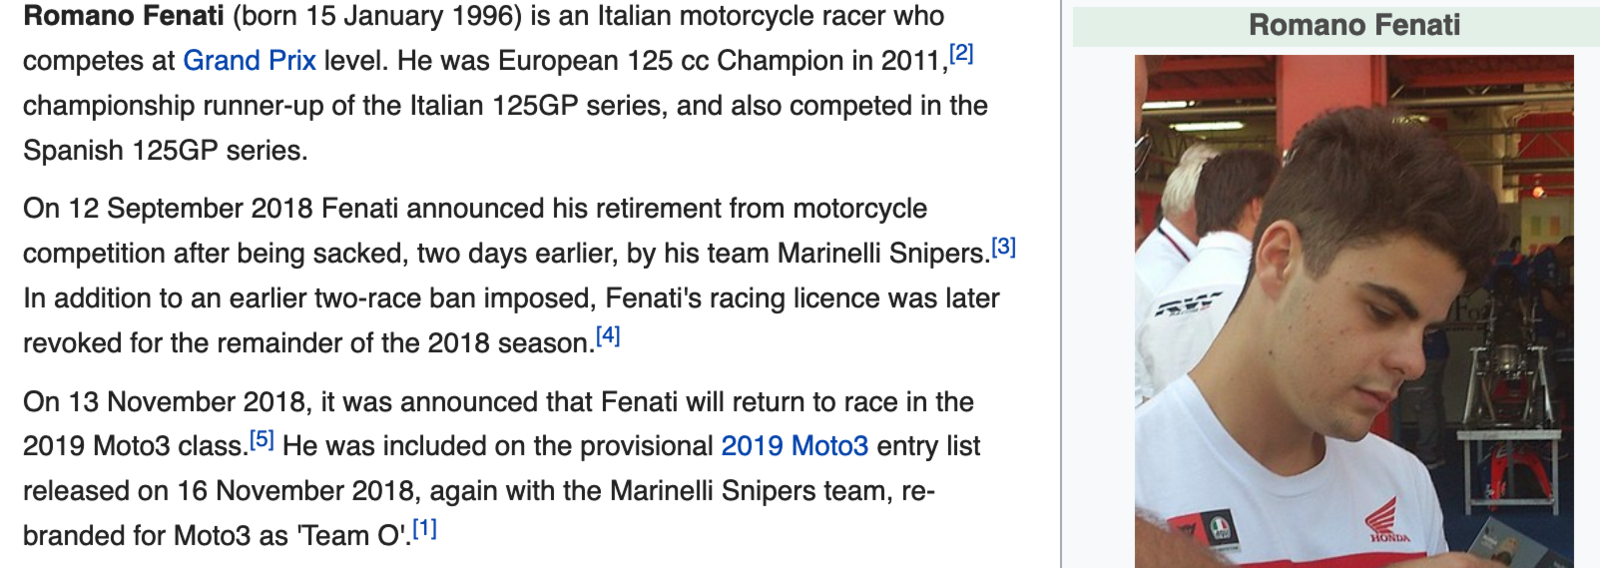
Task: Open the Romano Fenati infobox photo
Action: [x=1354, y=311]
